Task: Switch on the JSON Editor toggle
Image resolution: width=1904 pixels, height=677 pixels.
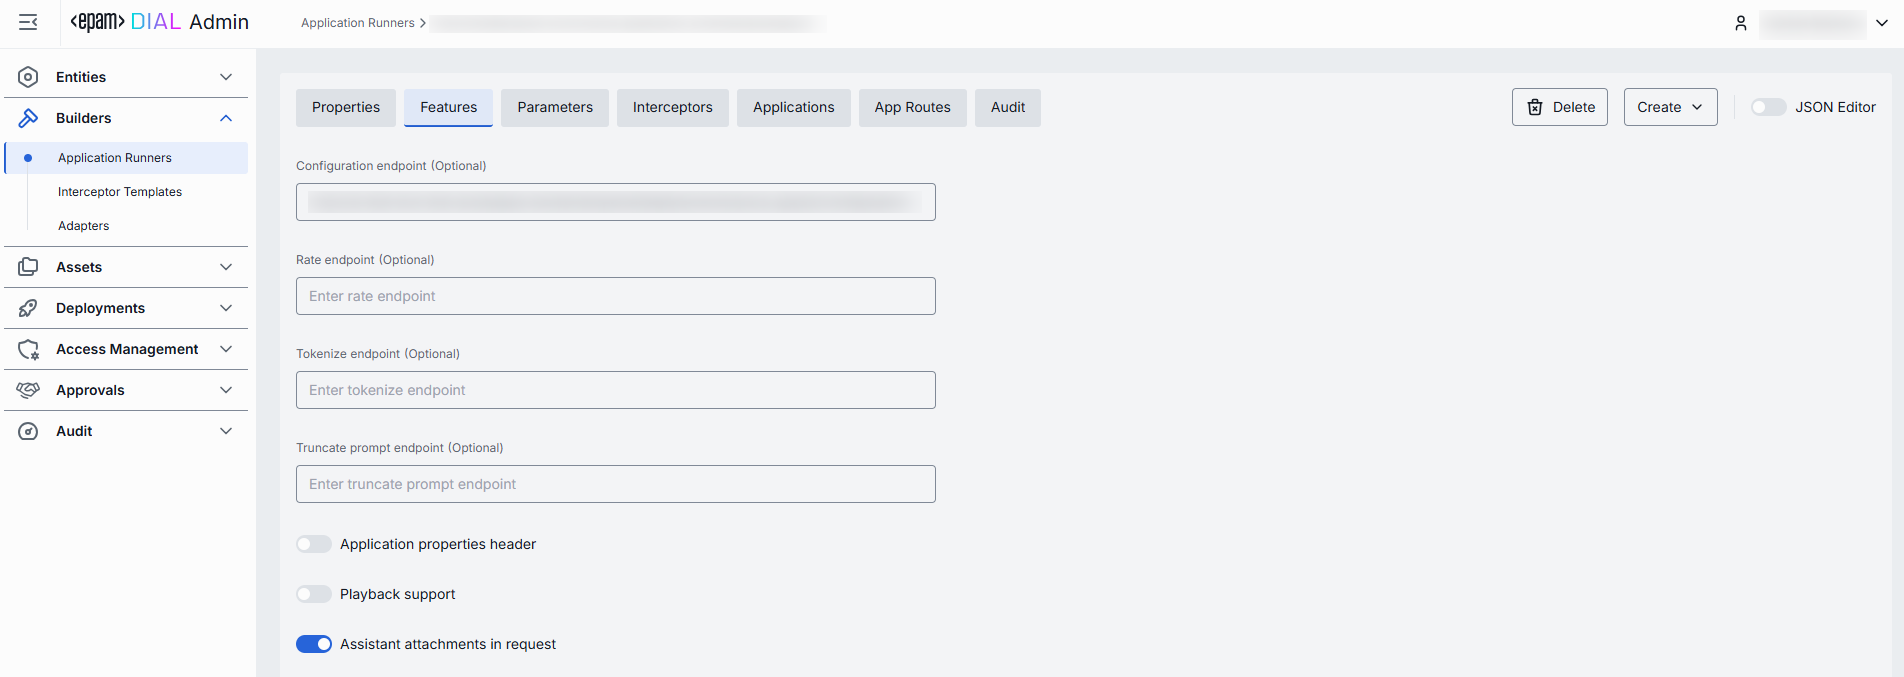Action: 1767,107
